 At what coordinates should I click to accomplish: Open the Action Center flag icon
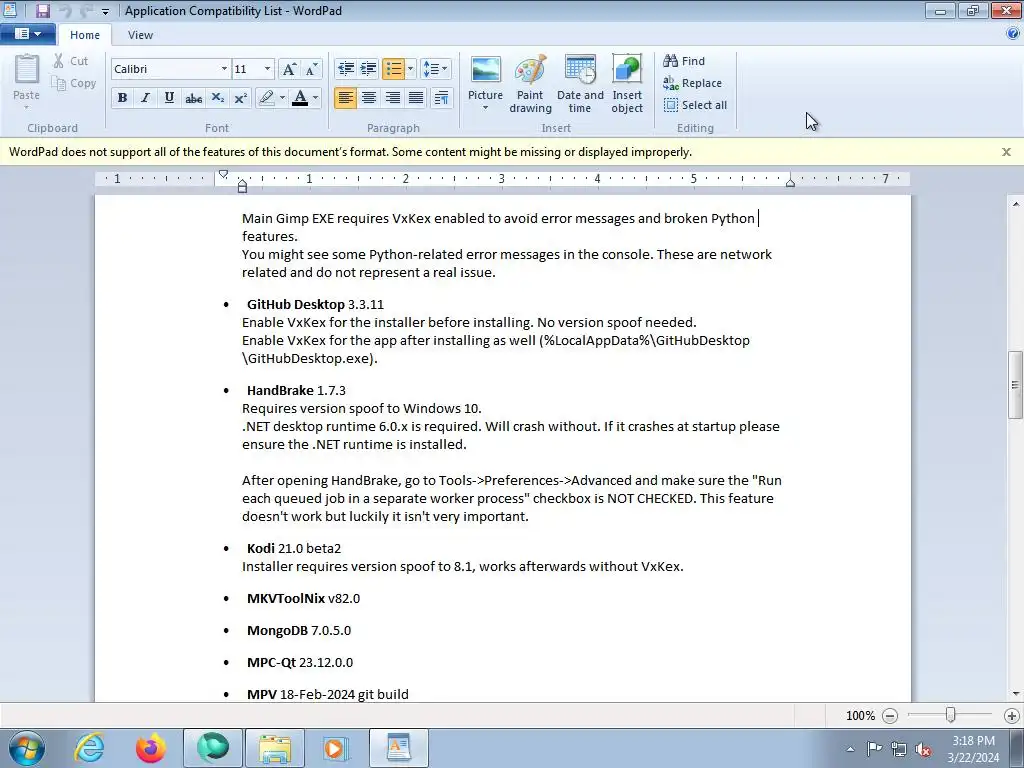(x=874, y=749)
